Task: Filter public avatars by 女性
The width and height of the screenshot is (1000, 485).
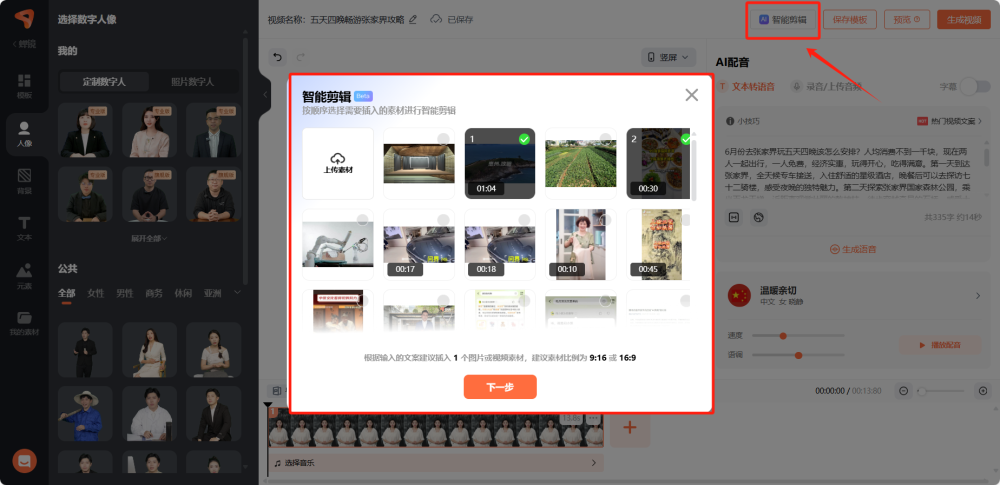Action: [x=96, y=293]
